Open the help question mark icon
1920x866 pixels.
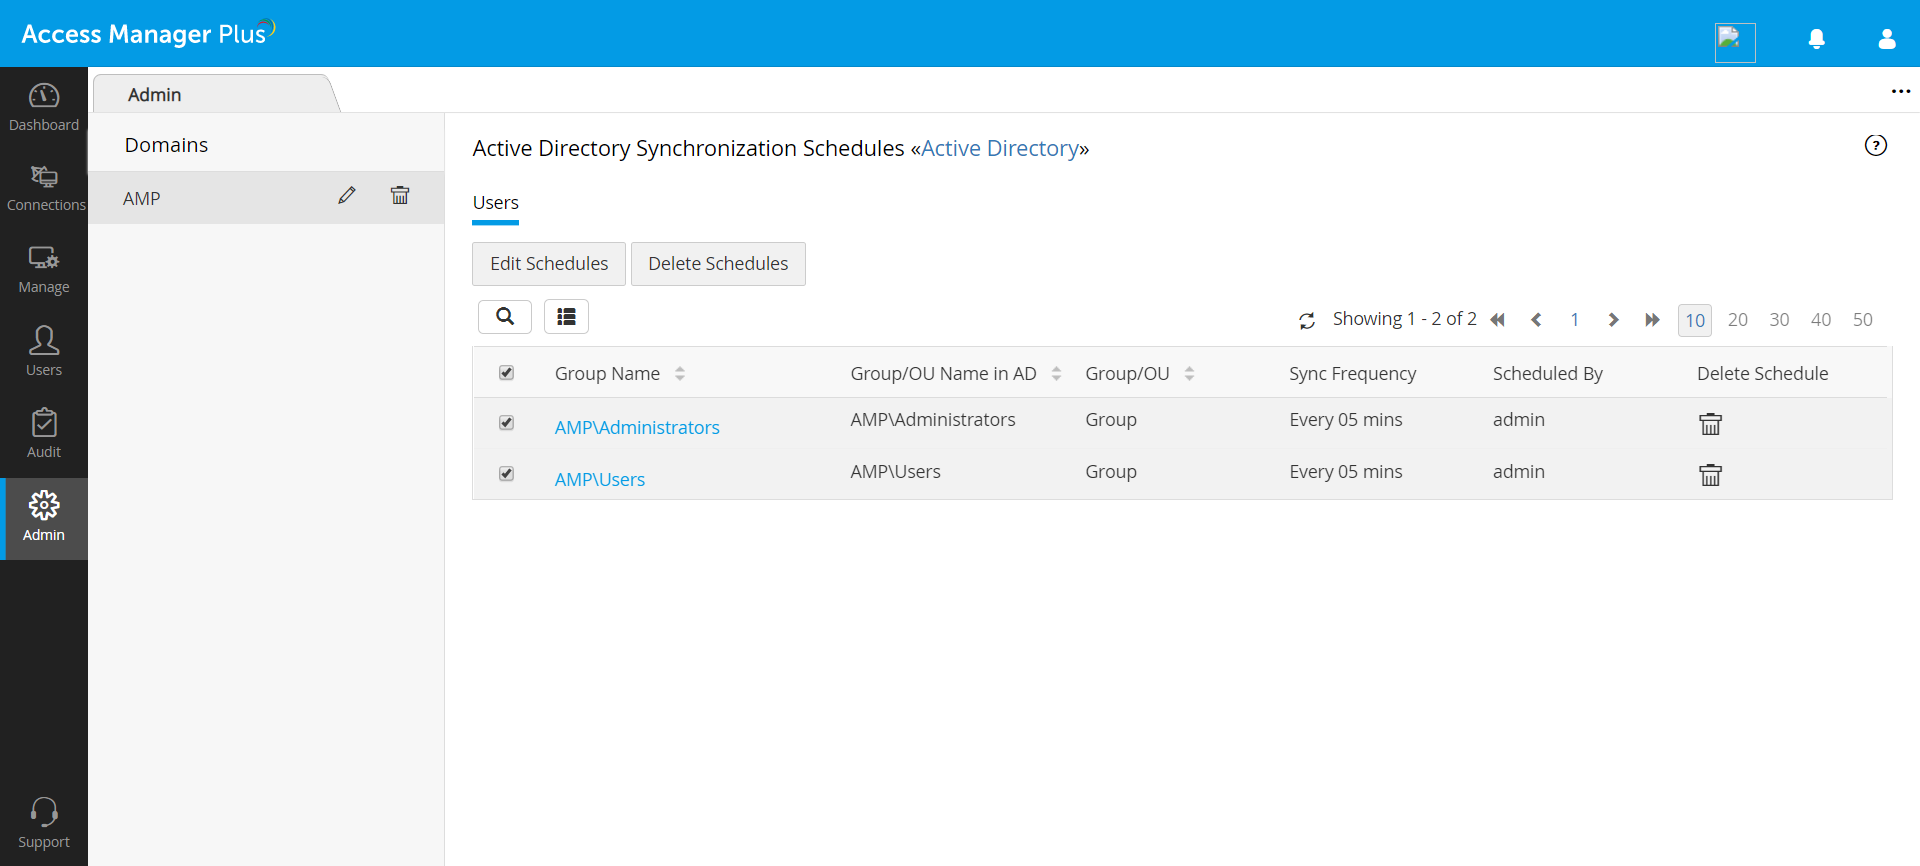(1875, 146)
